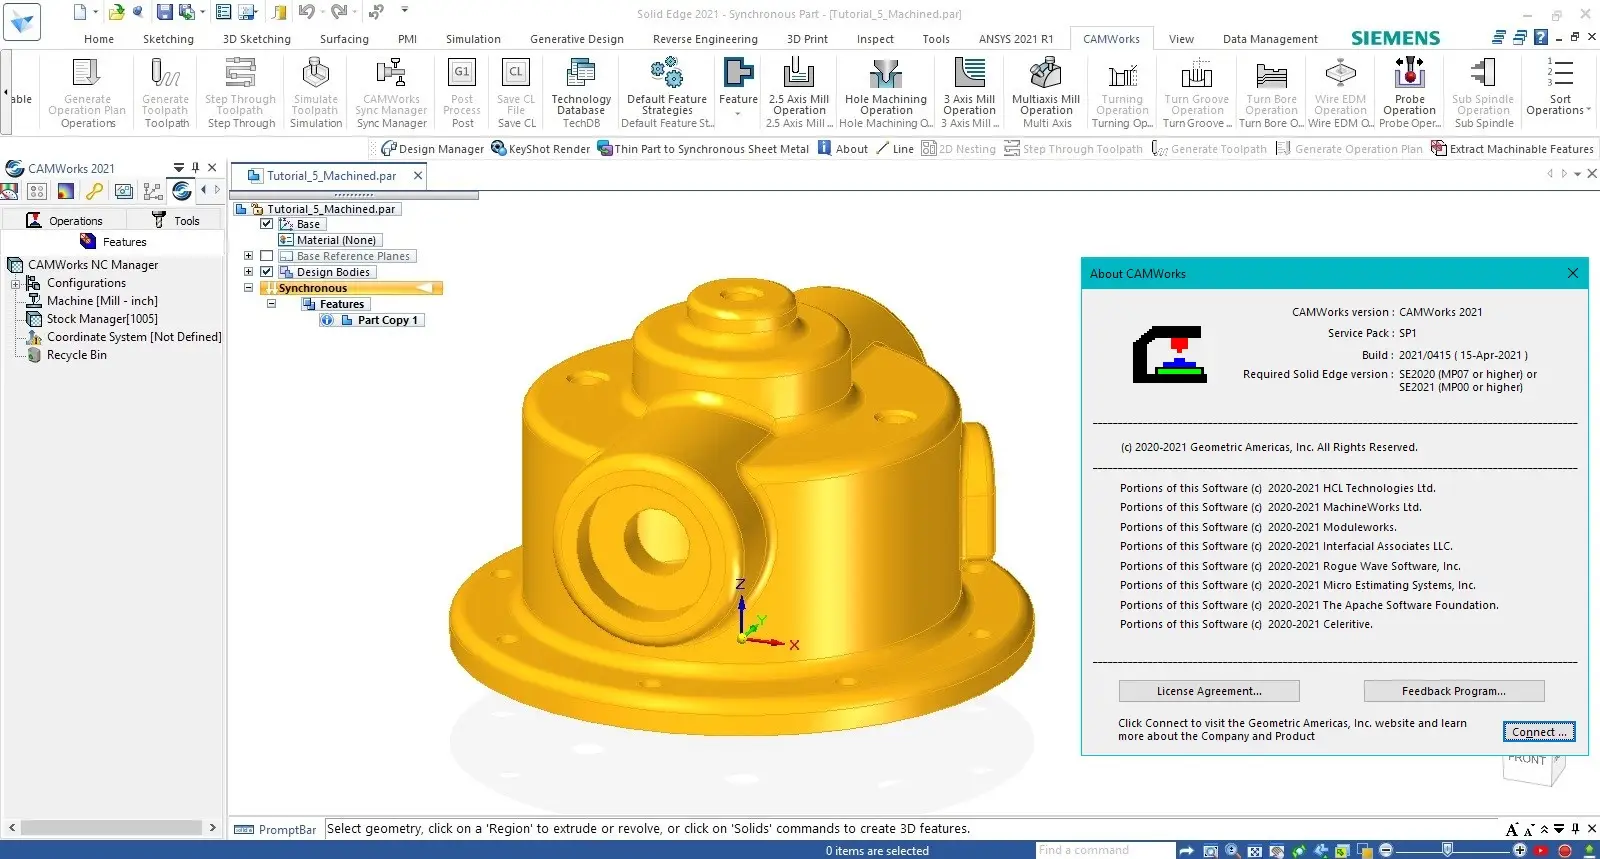
Task: Click the License Agreement button
Action: pyautogui.click(x=1209, y=691)
